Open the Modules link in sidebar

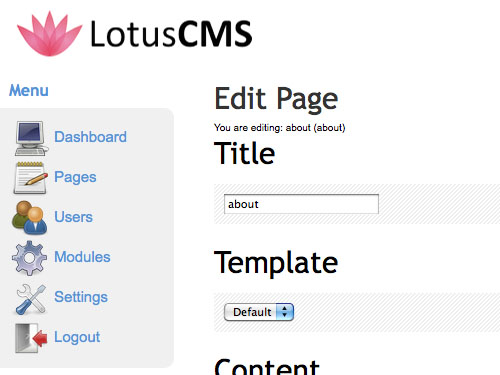[82, 257]
